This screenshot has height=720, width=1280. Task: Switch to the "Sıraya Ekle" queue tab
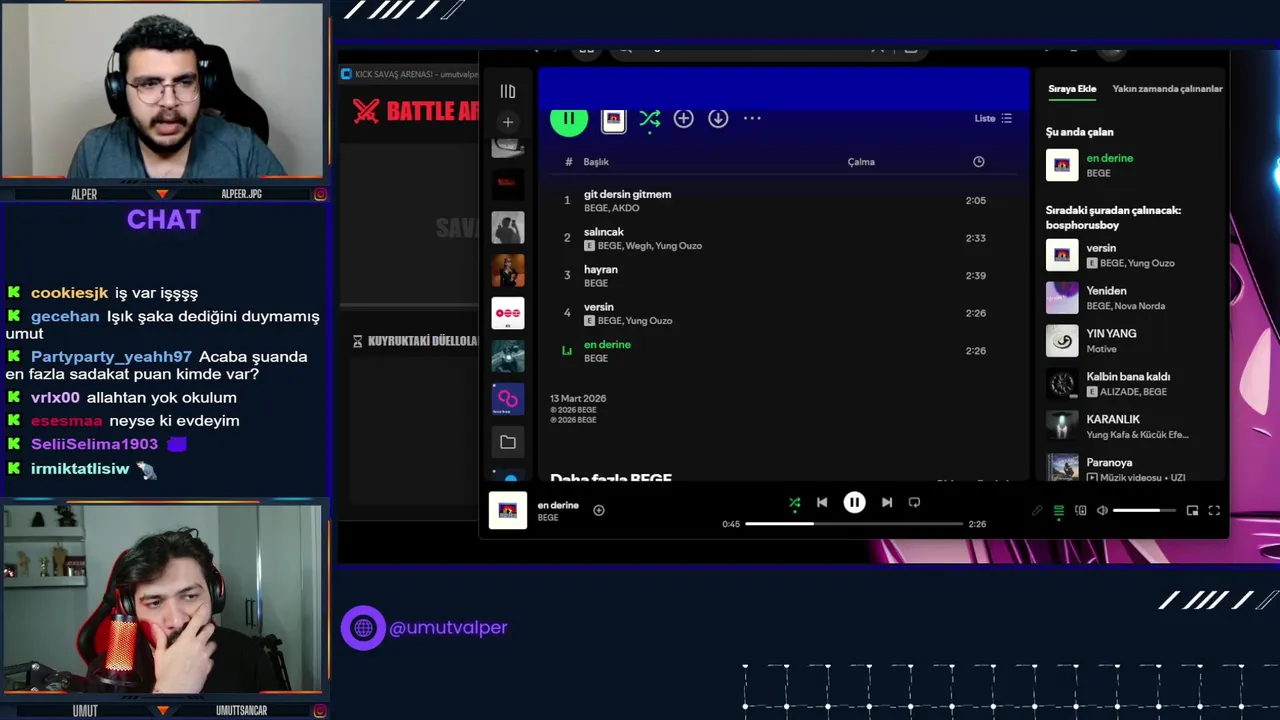(1072, 89)
